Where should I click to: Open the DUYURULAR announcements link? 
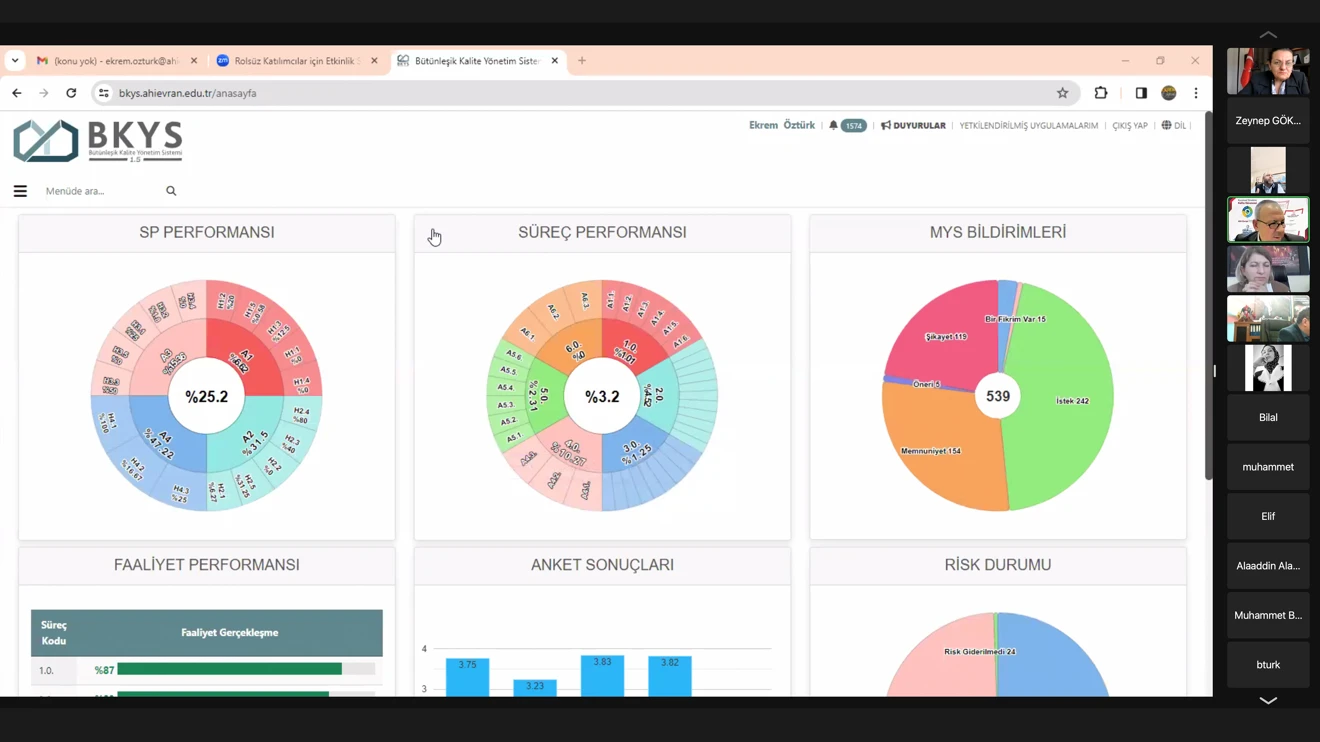[913, 126]
